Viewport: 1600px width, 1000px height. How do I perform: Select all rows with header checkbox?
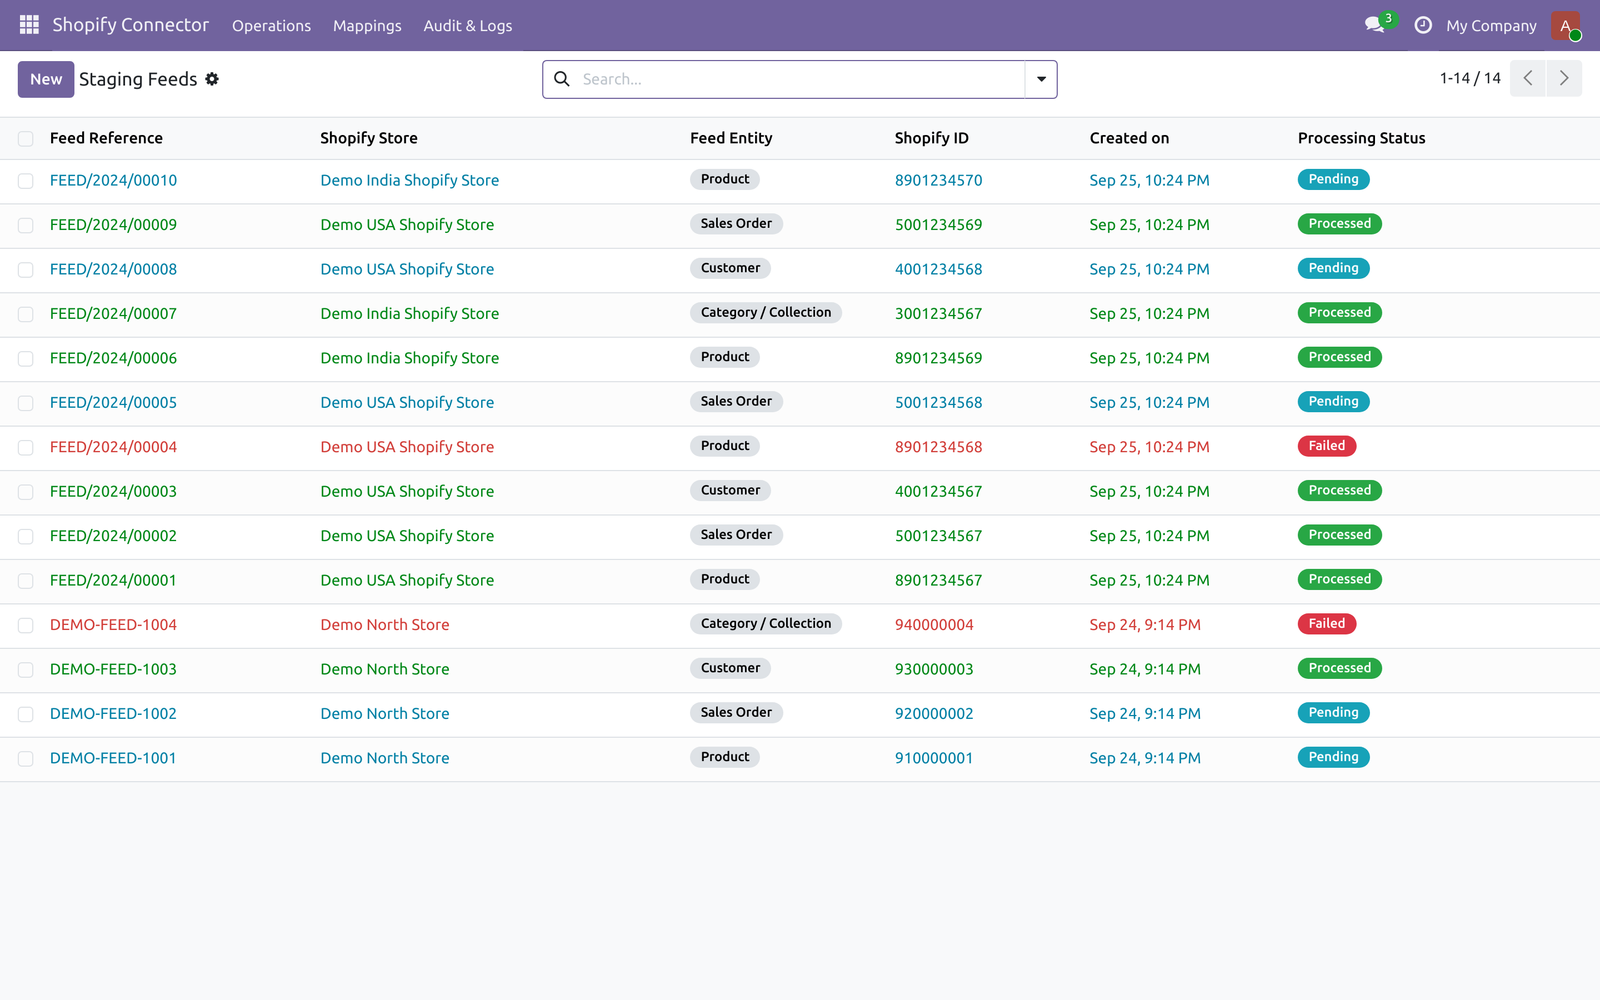click(26, 139)
